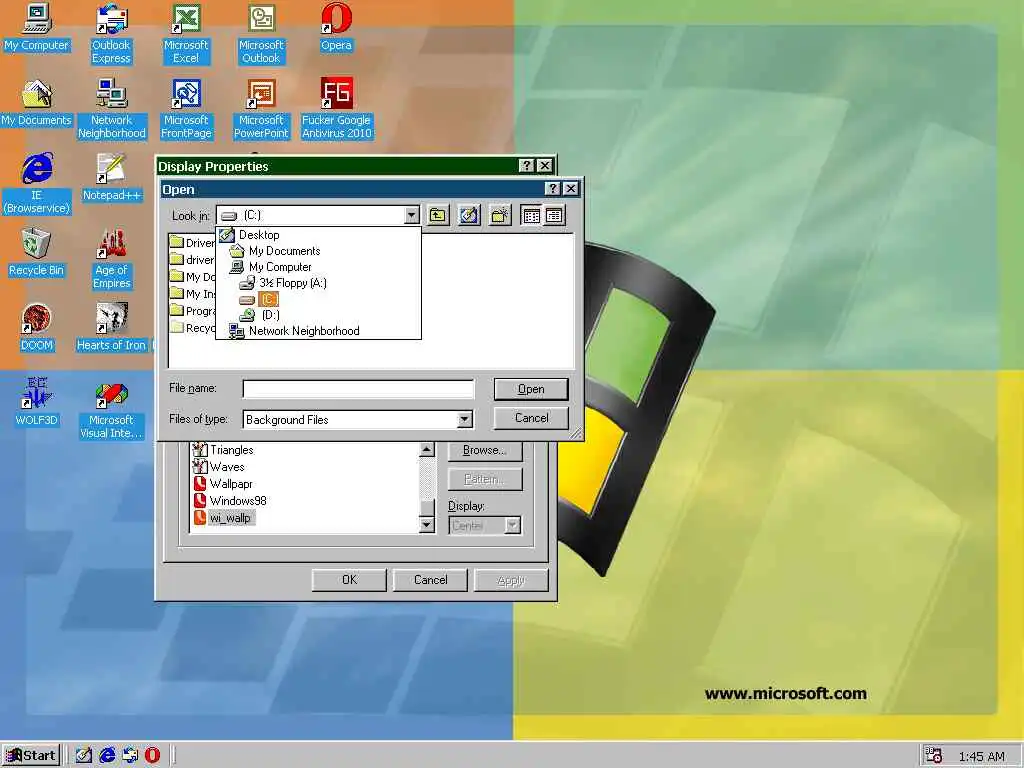Image resolution: width=1024 pixels, height=768 pixels.
Task: Select Notepad++ desktop shortcut
Action: pyautogui.click(x=112, y=178)
